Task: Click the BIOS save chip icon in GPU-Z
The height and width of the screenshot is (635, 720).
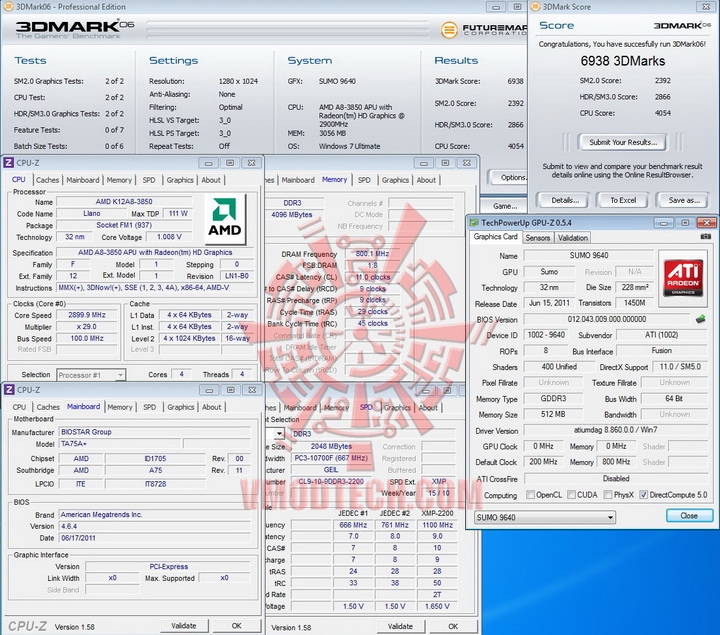Action: tap(700, 319)
